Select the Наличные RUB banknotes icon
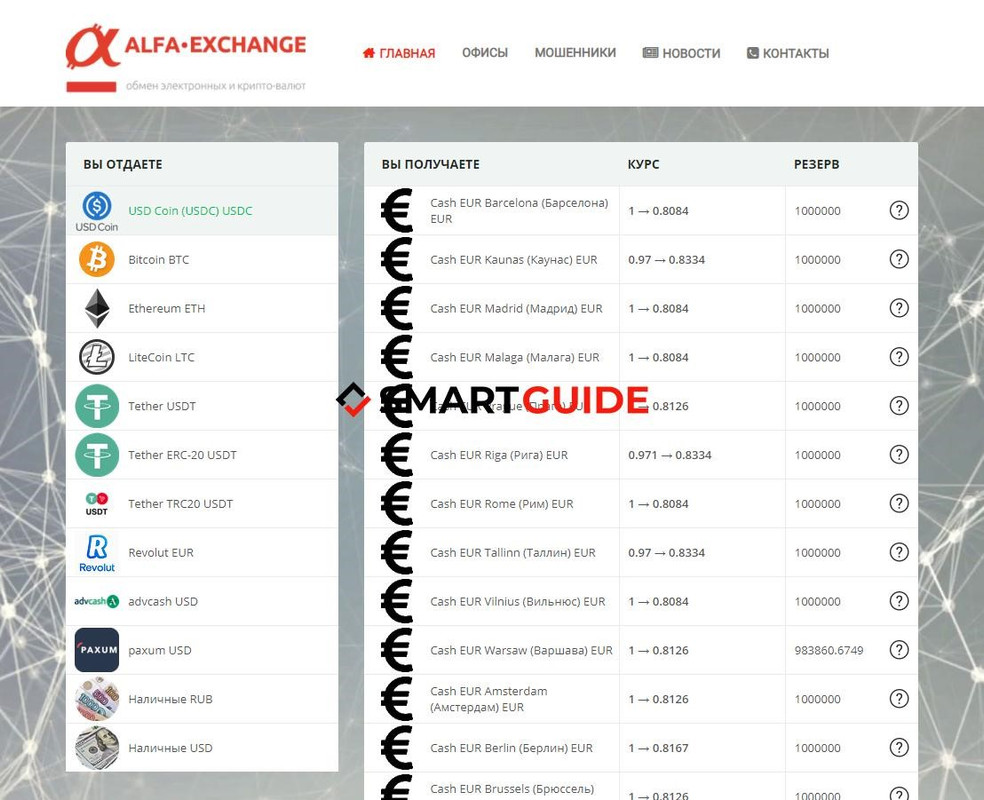 97,699
